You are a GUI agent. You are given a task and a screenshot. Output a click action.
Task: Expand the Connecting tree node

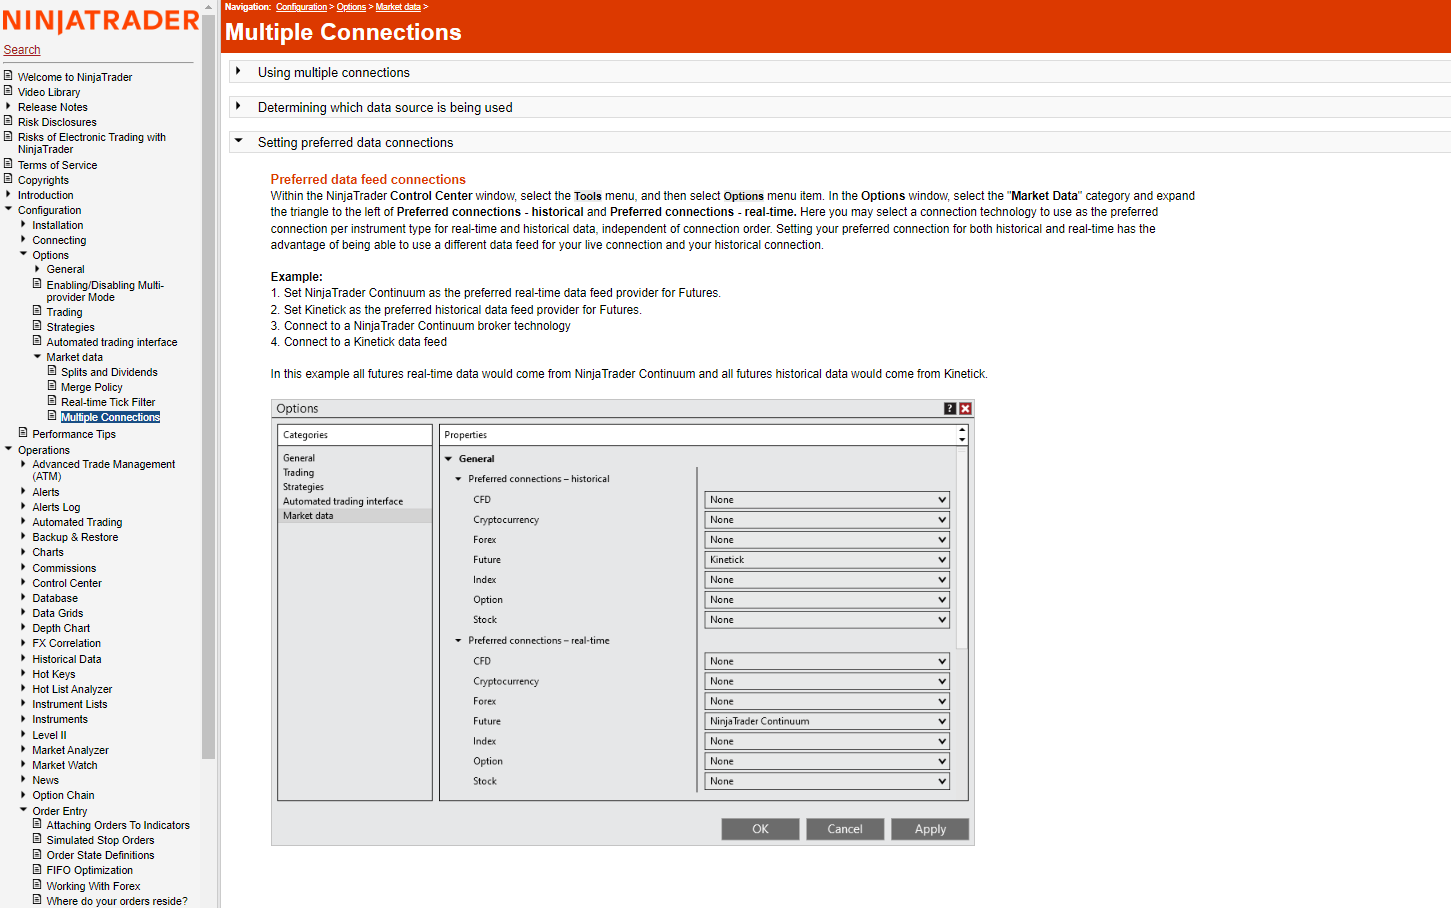coord(23,239)
